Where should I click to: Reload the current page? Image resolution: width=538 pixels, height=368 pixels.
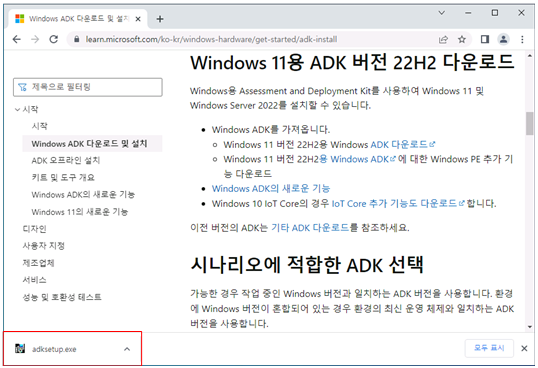point(54,39)
